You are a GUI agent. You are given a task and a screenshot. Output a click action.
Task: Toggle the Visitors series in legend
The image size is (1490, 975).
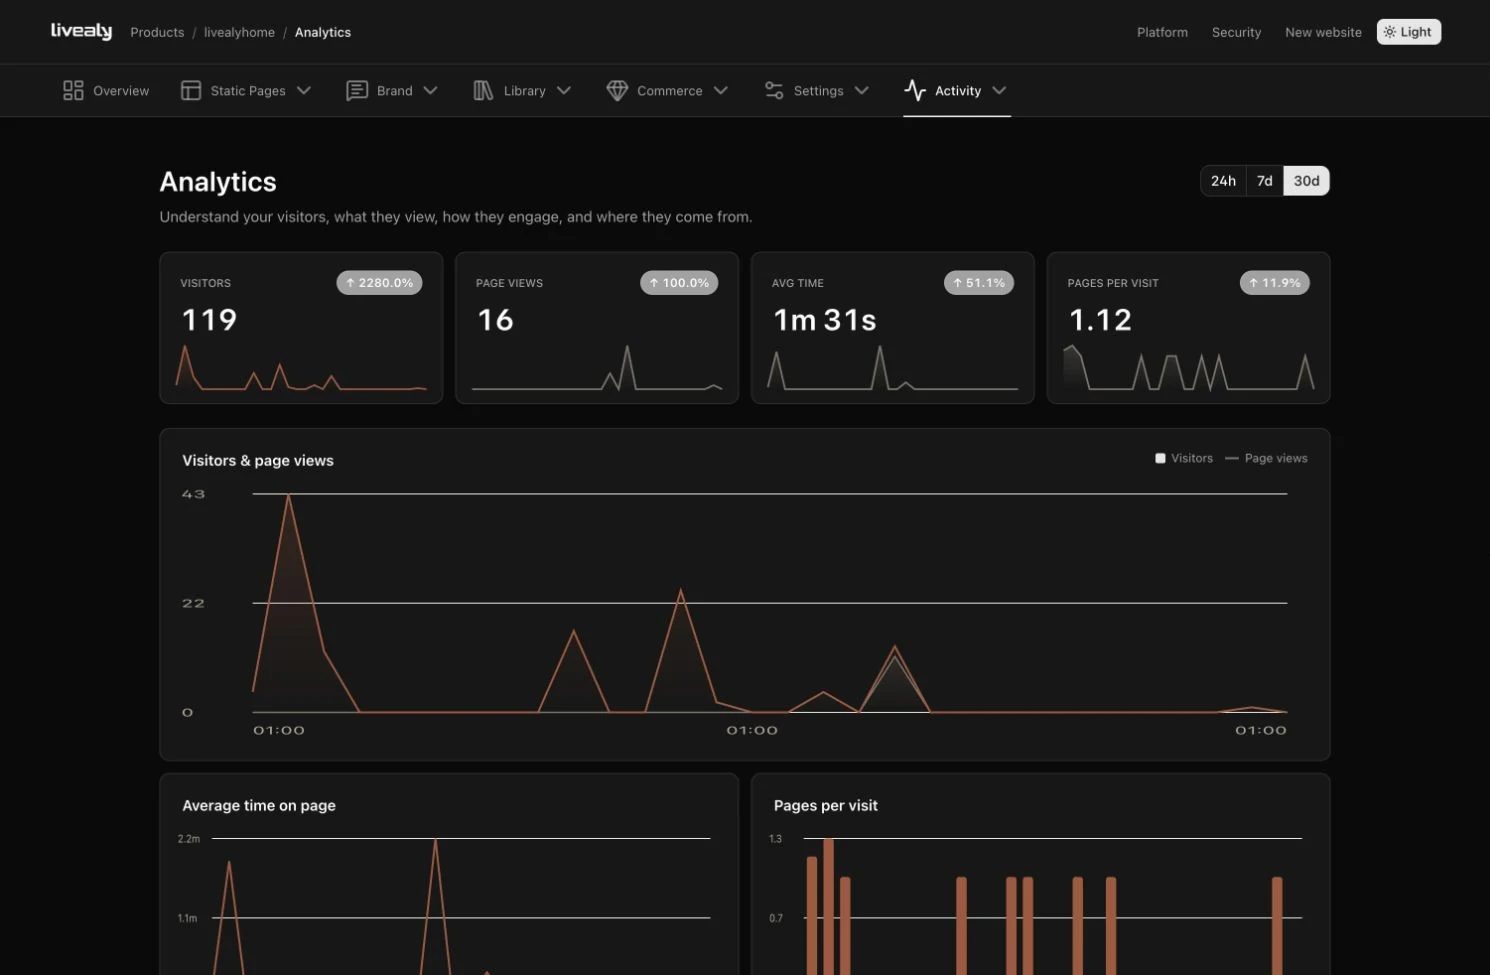point(1184,458)
